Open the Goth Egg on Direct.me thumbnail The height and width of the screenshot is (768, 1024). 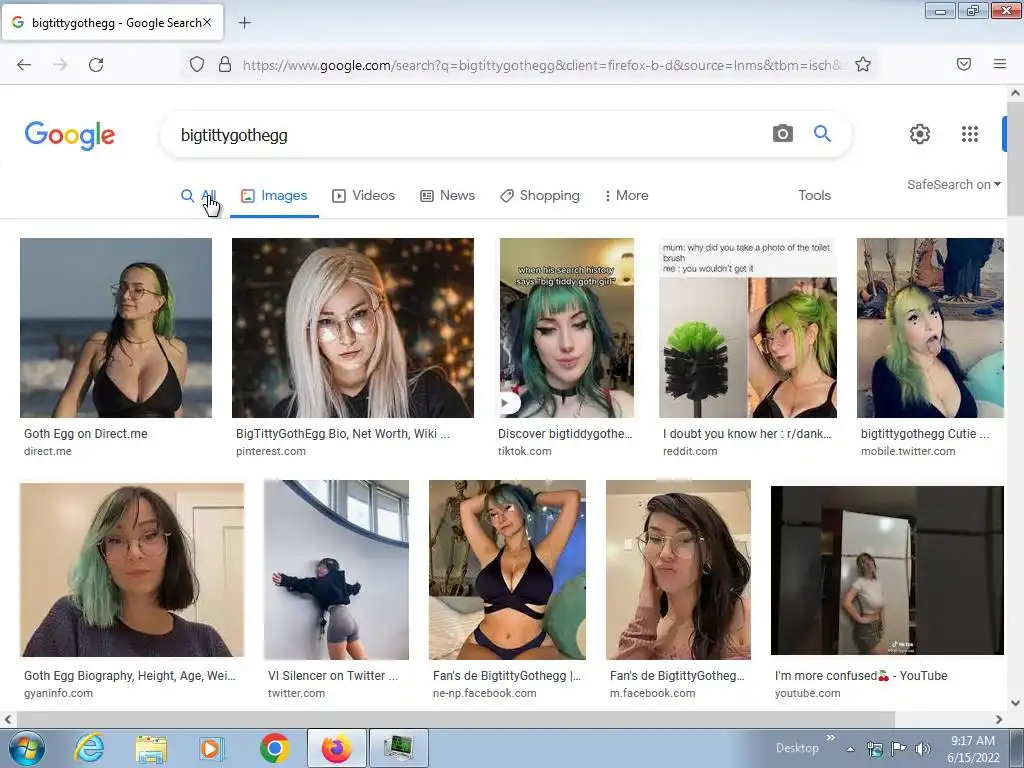point(116,328)
